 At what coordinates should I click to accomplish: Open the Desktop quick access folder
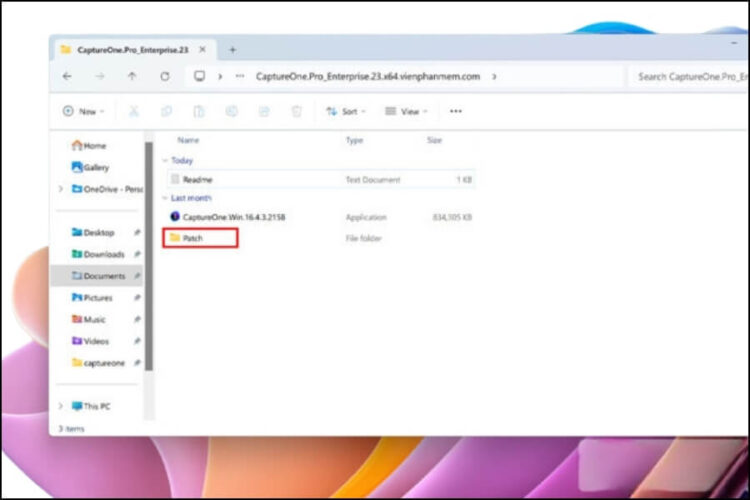93,233
